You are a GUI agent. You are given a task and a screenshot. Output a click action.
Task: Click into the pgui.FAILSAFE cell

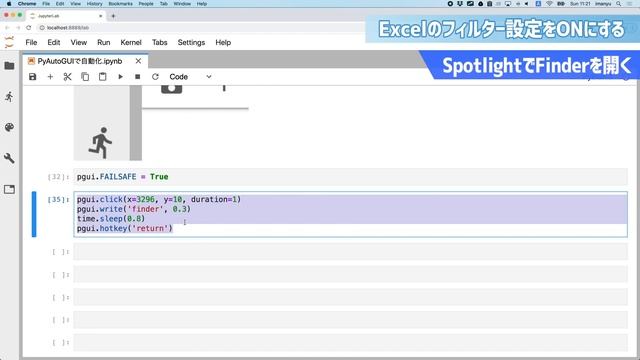click(350, 177)
